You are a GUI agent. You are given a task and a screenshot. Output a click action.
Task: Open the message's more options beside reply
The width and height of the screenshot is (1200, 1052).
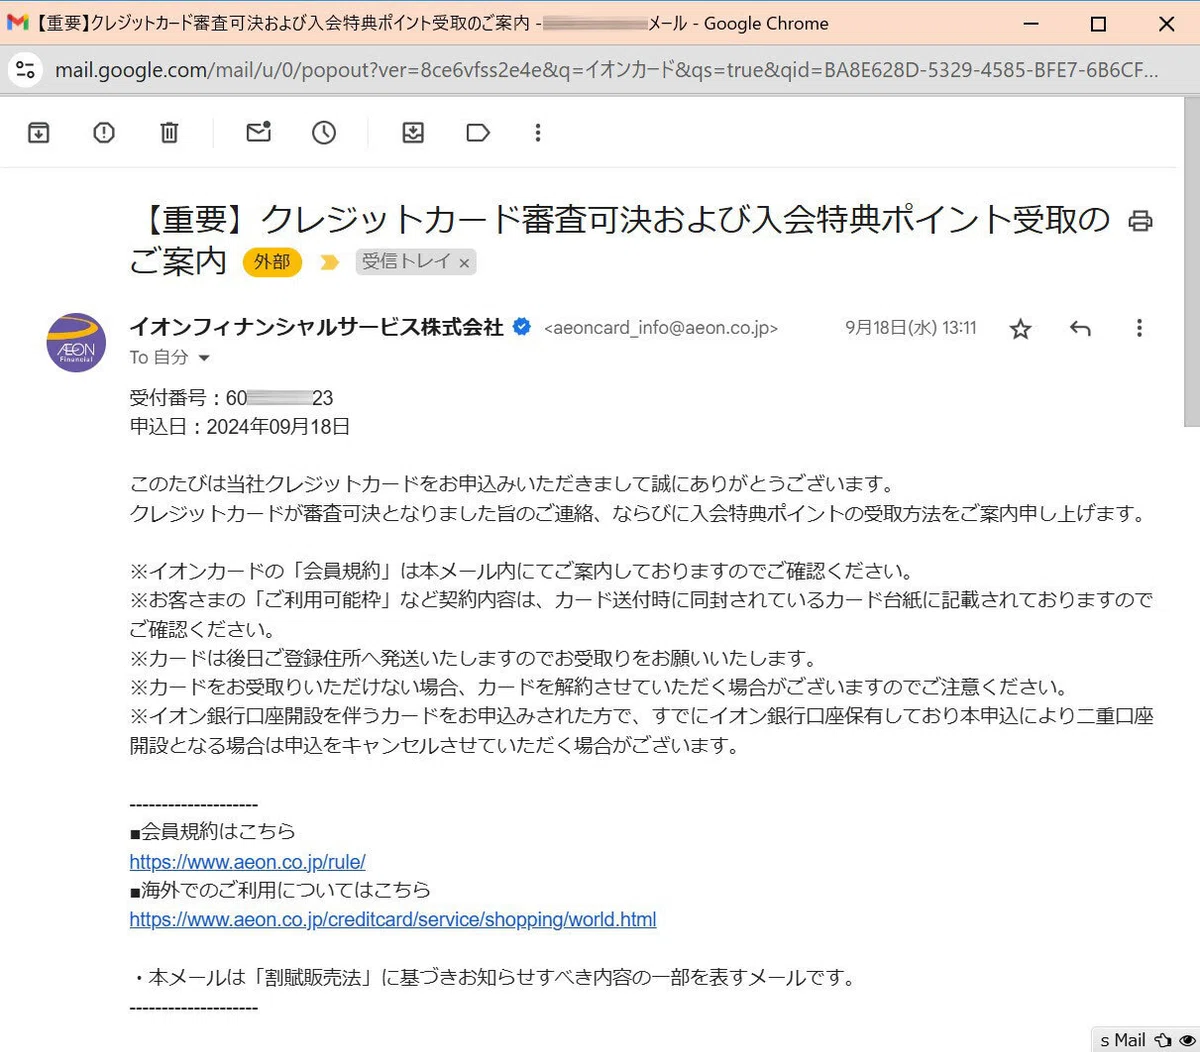pyautogui.click(x=1139, y=328)
